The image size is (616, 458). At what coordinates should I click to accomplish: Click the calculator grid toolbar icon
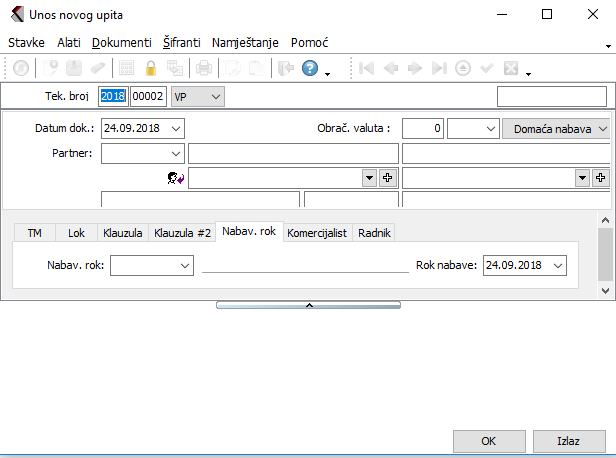127,69
